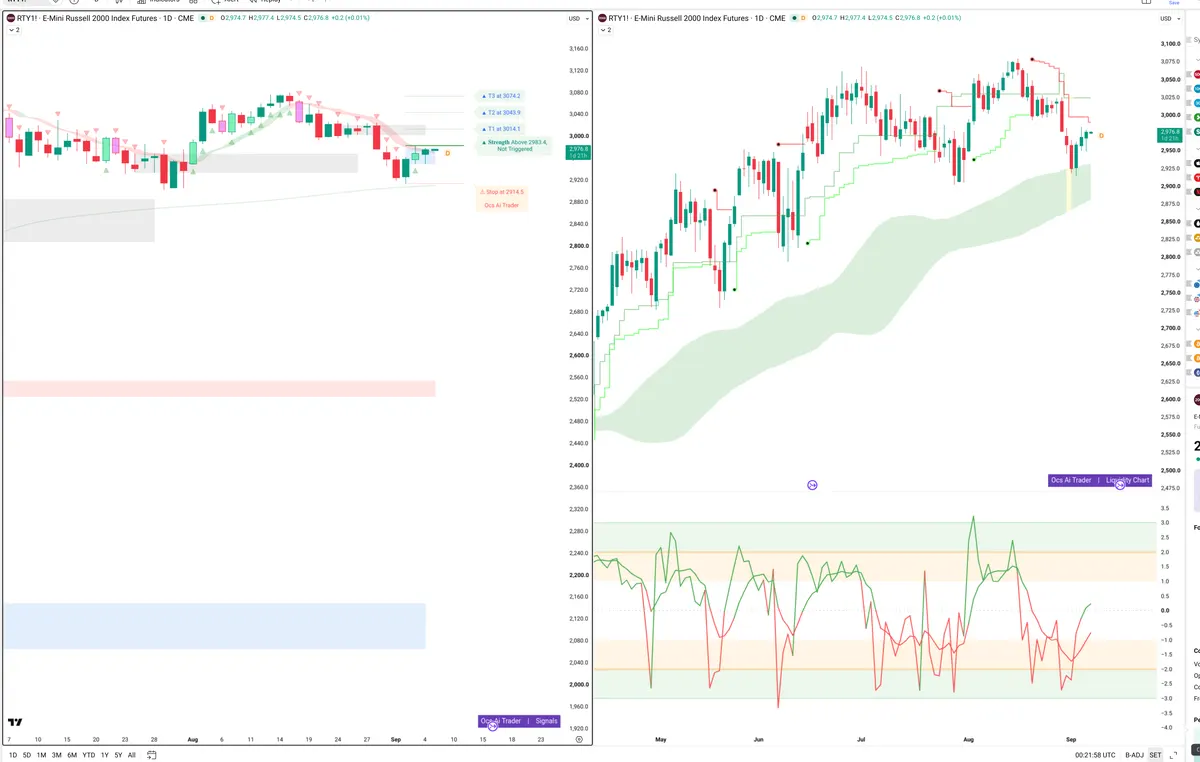
Task: Select All time range
Action: pos(131,755)
